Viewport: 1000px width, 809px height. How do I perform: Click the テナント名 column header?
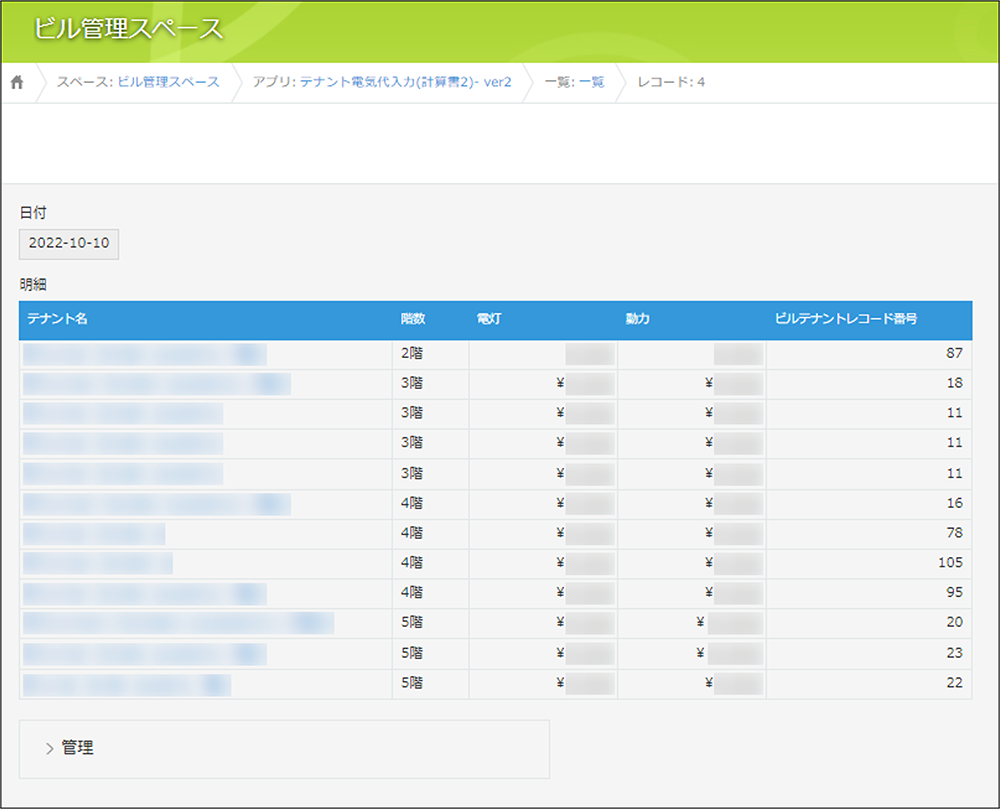click(x=58, y=319)
